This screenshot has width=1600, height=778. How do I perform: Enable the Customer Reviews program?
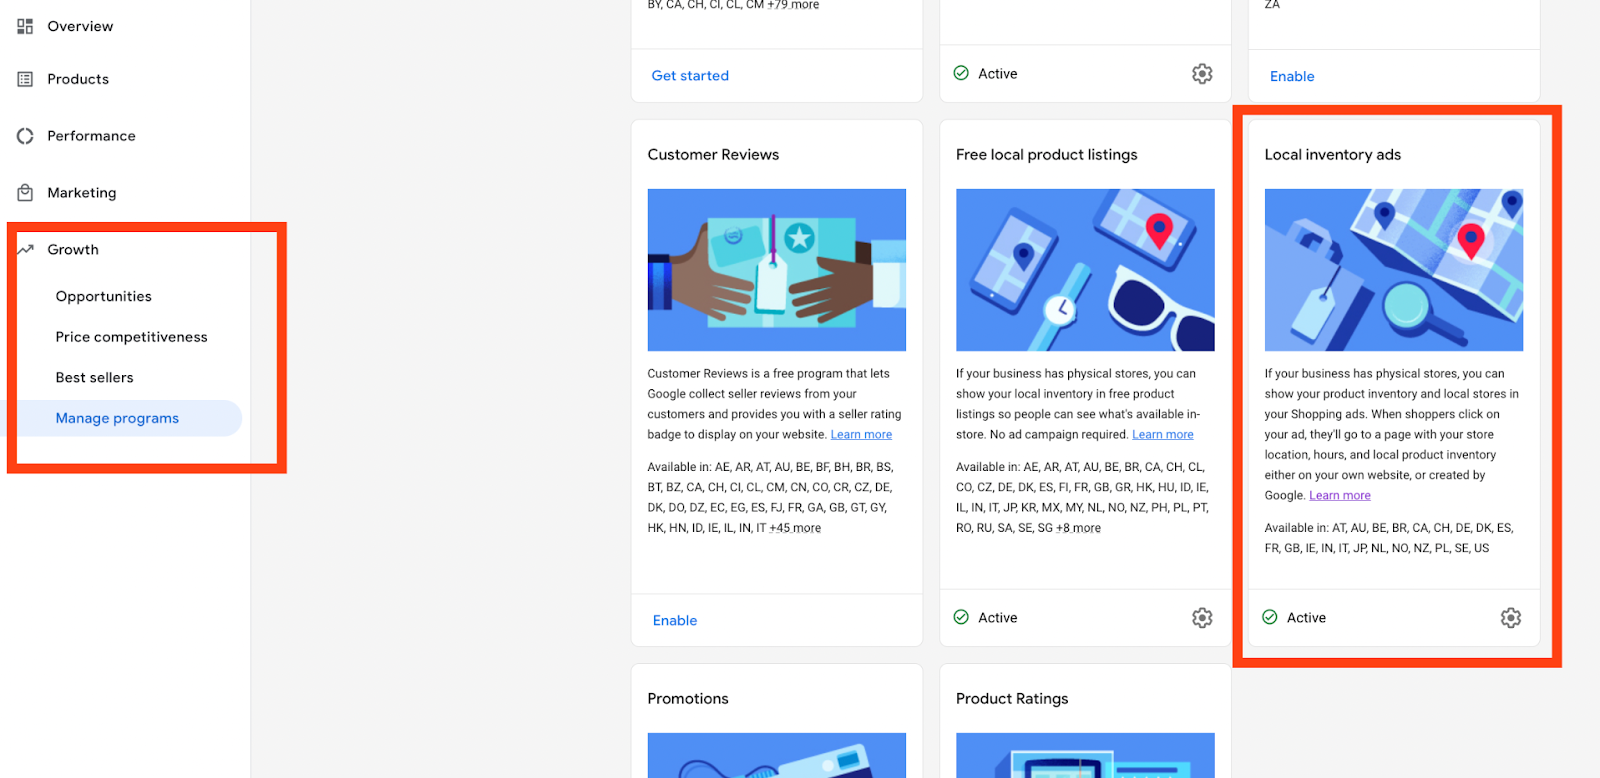click(x=675, y=621)
